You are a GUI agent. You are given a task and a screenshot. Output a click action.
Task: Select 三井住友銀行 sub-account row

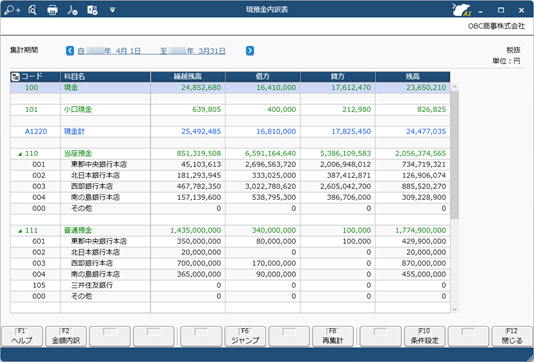pyautogui.click(x=230, y=285)
